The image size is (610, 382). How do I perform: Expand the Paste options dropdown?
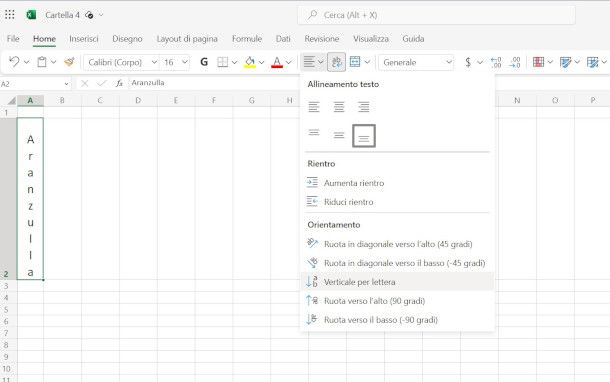coord(54,62)
